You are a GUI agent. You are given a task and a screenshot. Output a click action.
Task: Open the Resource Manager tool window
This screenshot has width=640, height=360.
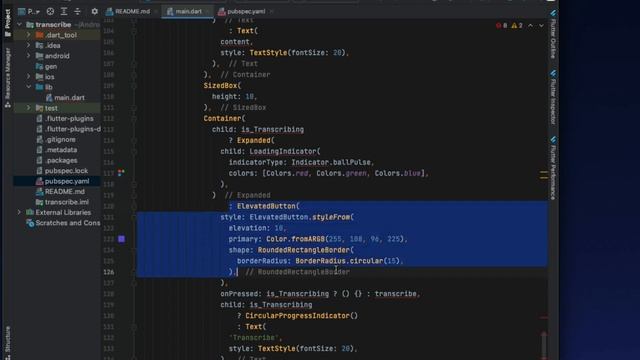click(x=8, y=78)
